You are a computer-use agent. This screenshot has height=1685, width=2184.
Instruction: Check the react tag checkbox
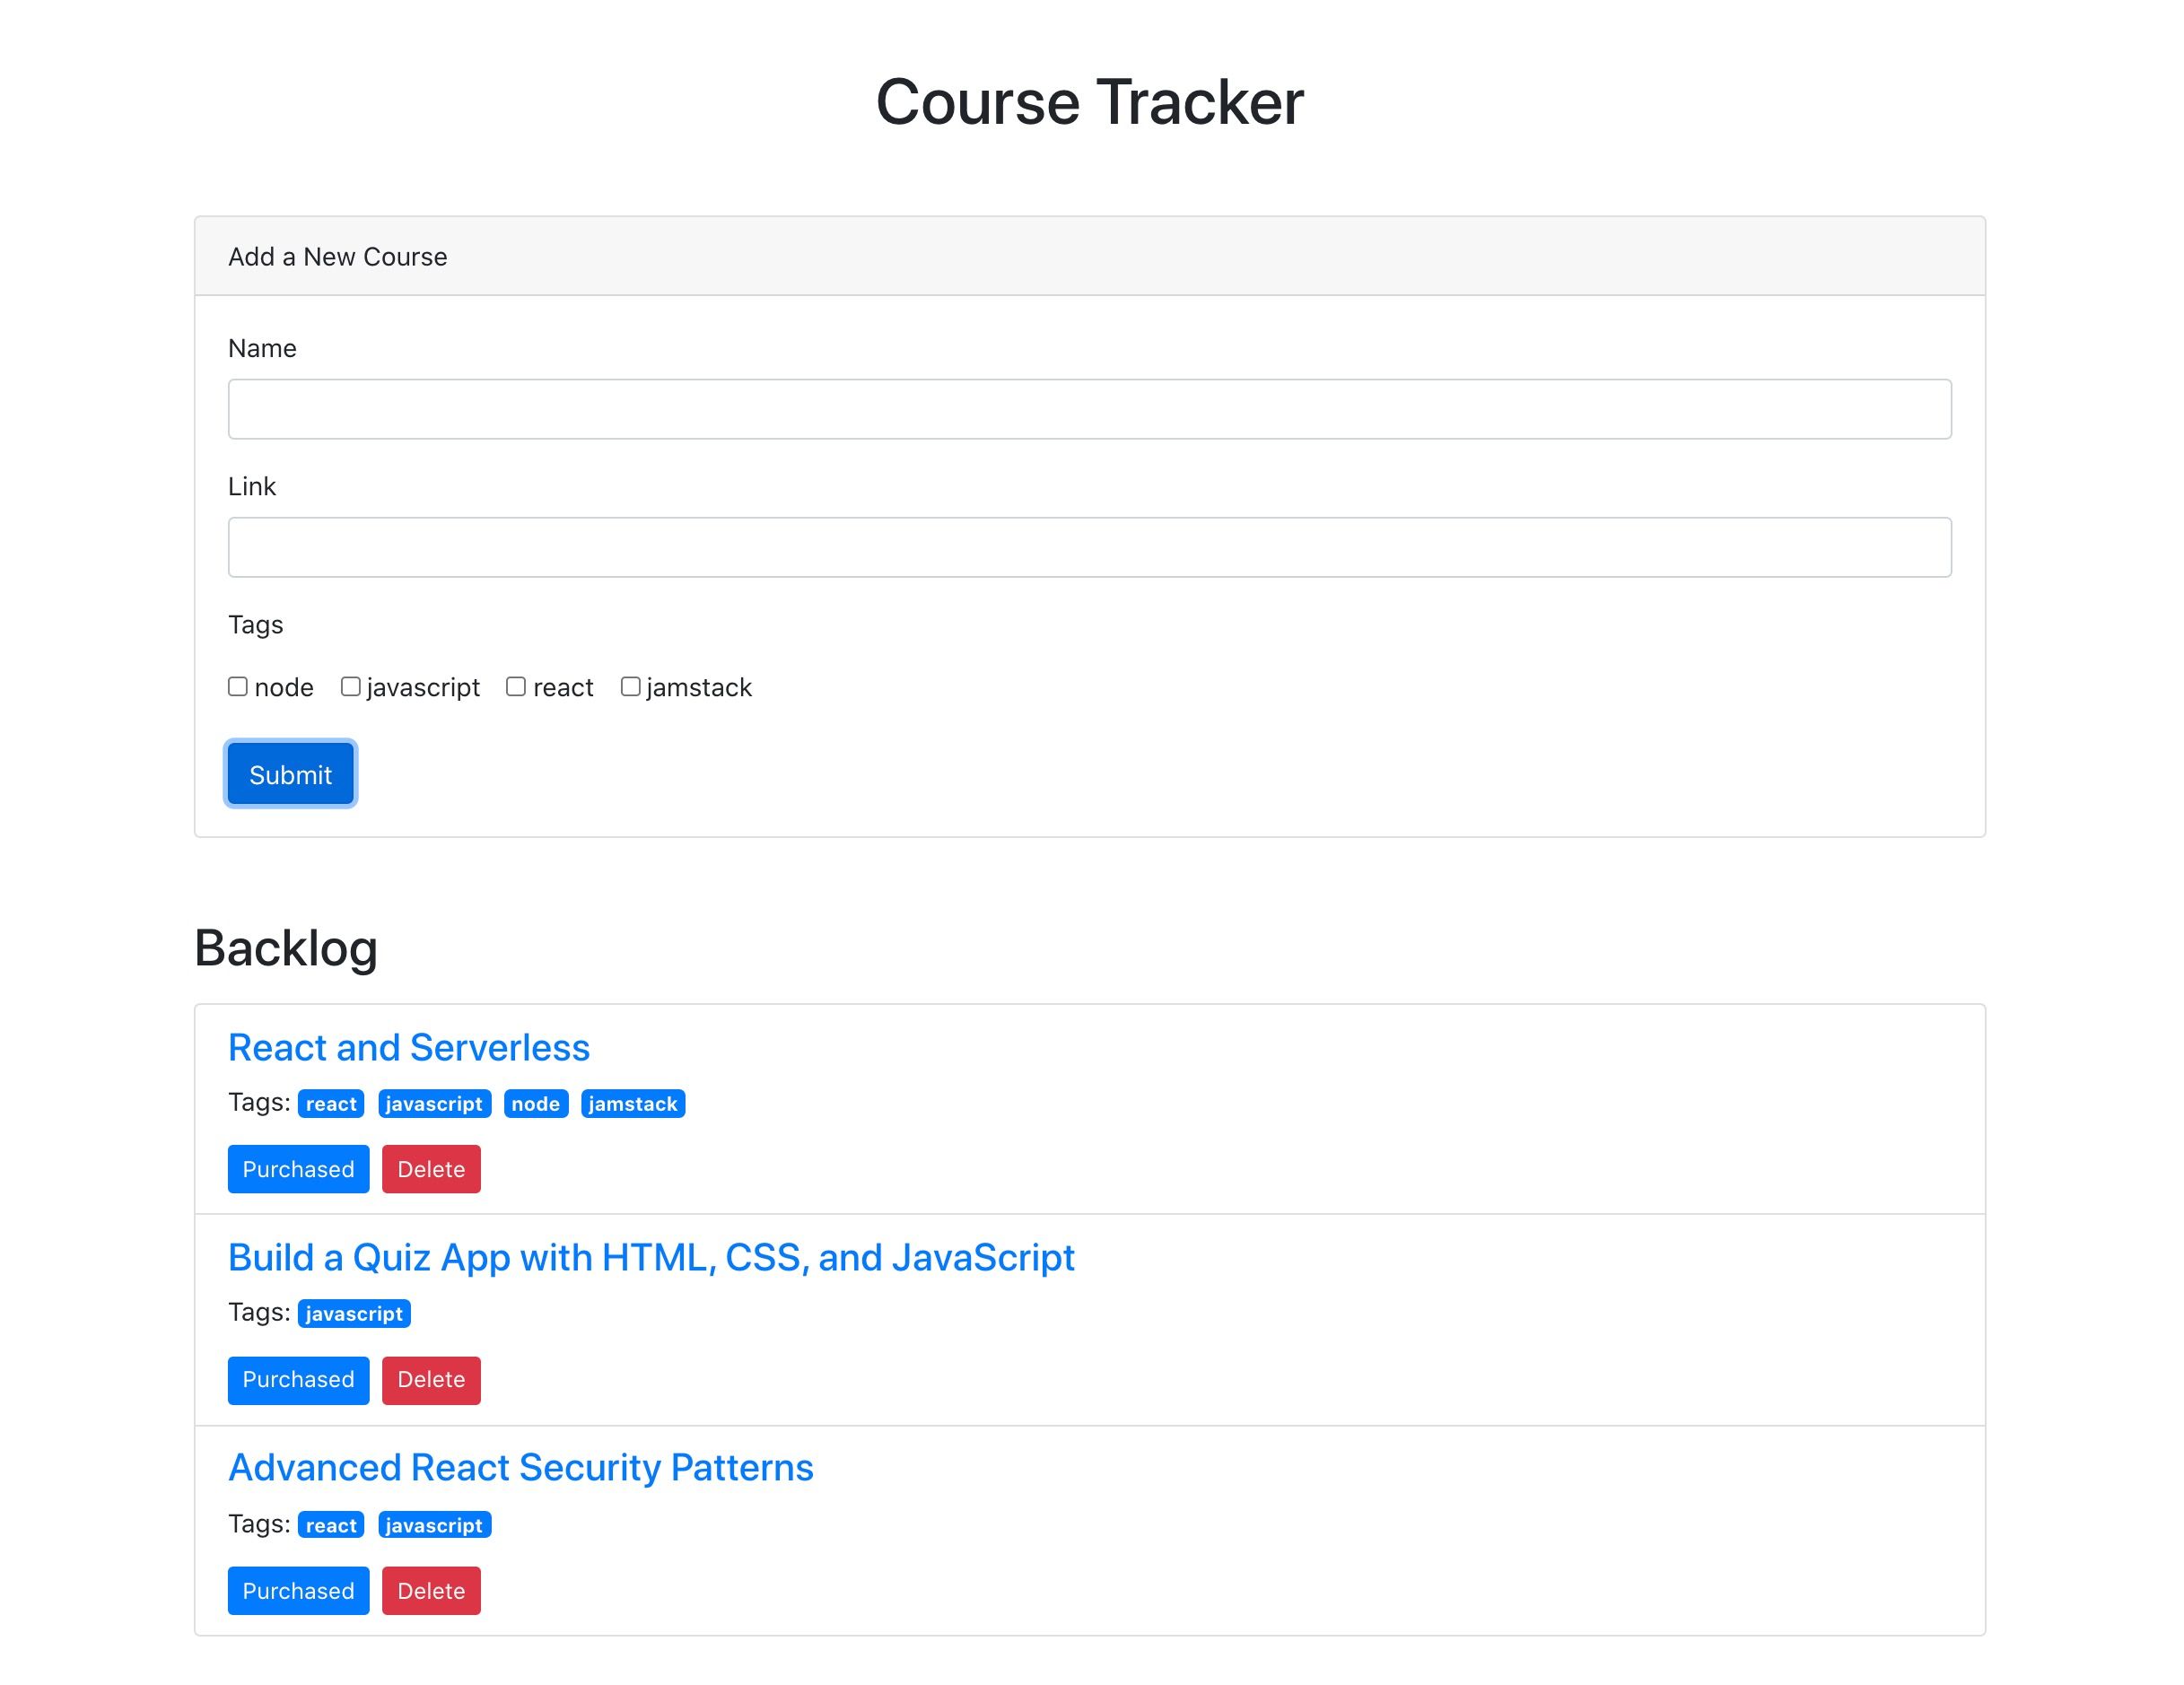[516, 686]
